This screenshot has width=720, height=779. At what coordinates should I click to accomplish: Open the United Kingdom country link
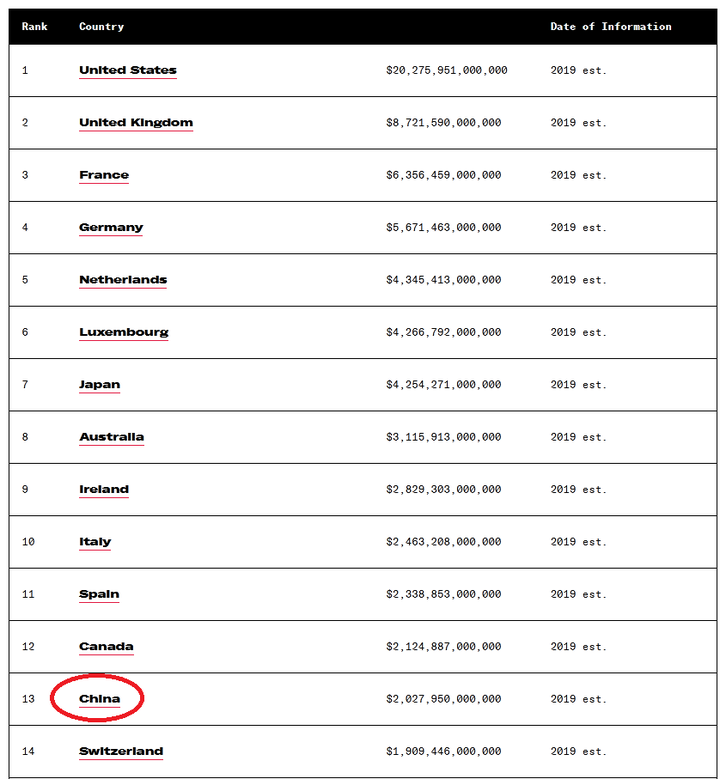pos(136,123)
